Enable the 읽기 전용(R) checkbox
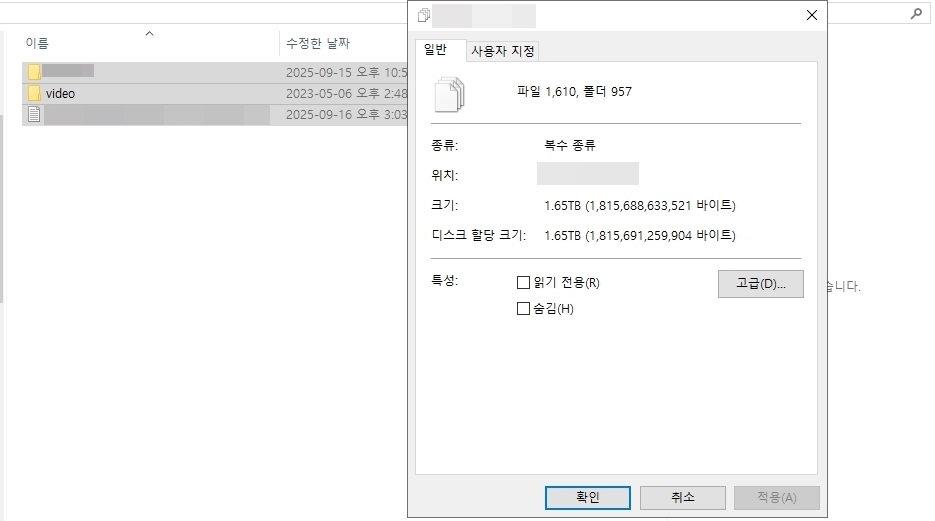The height and width of the screenshot is (521, 935). point(523,282)
